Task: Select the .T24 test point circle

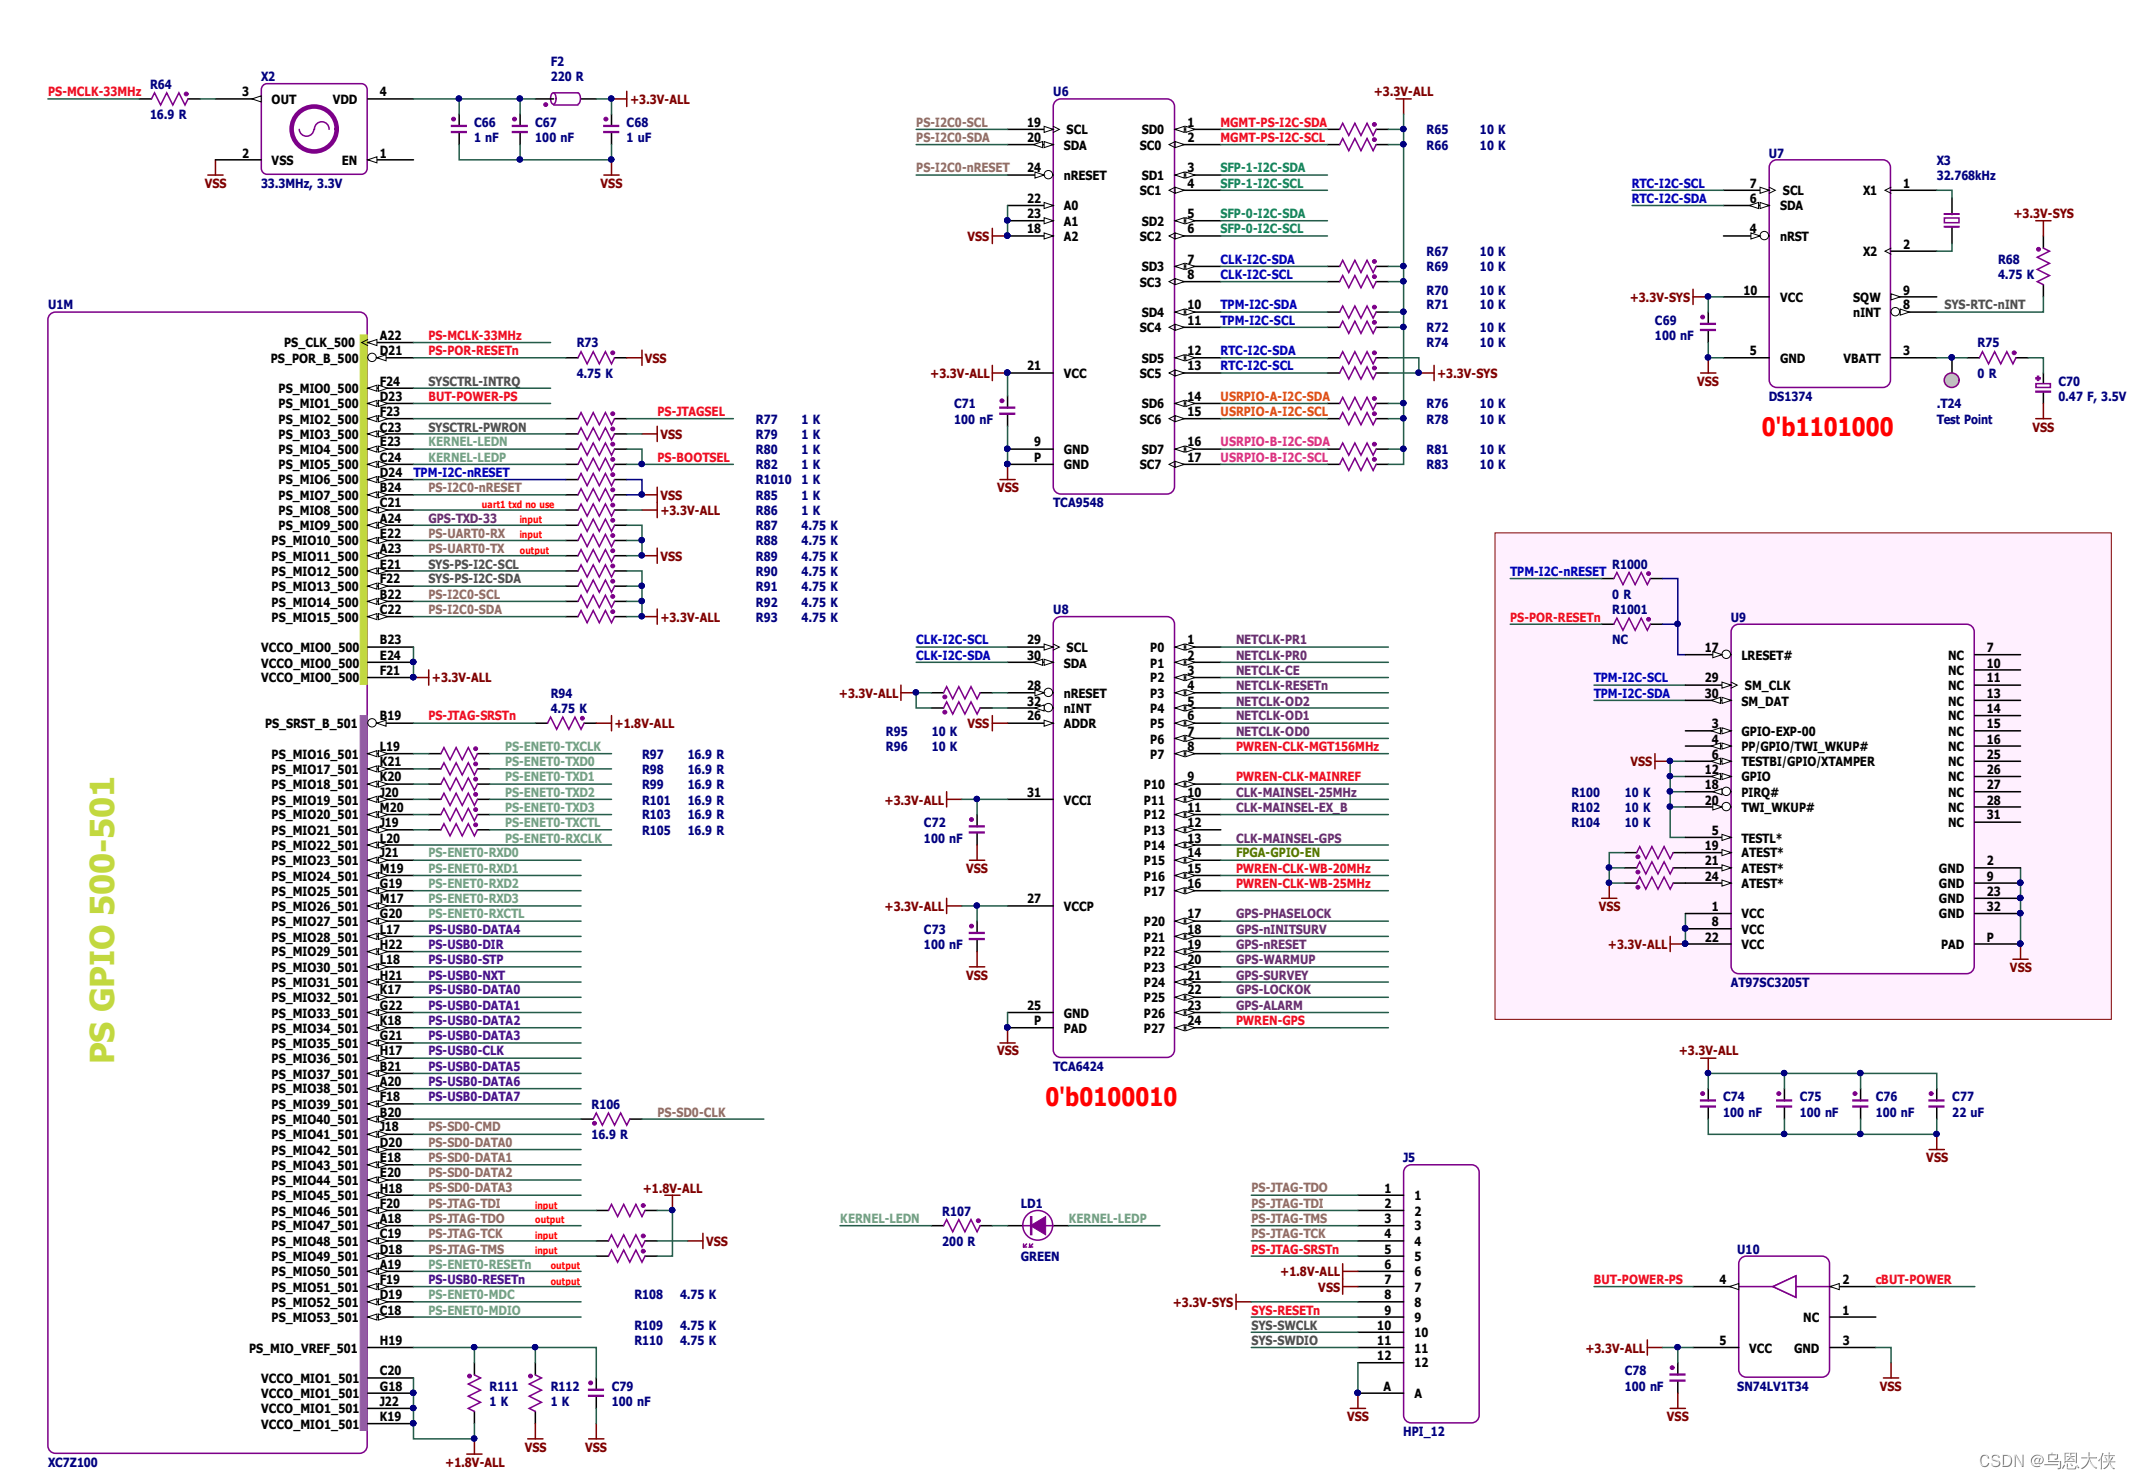Action: pyautogui.click(x=1951, y=380)
